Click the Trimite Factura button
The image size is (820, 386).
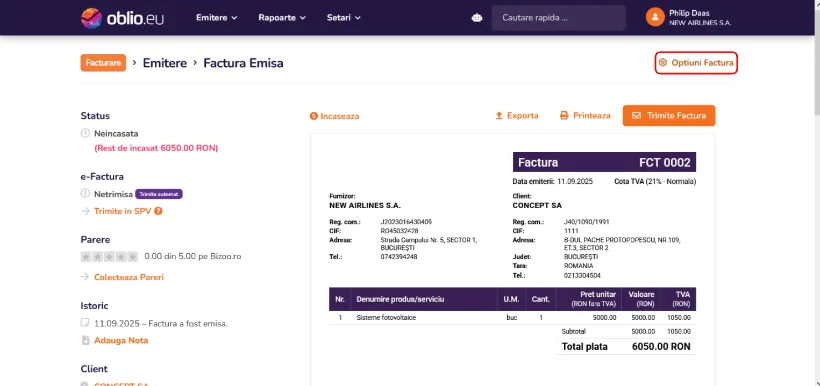669,116
